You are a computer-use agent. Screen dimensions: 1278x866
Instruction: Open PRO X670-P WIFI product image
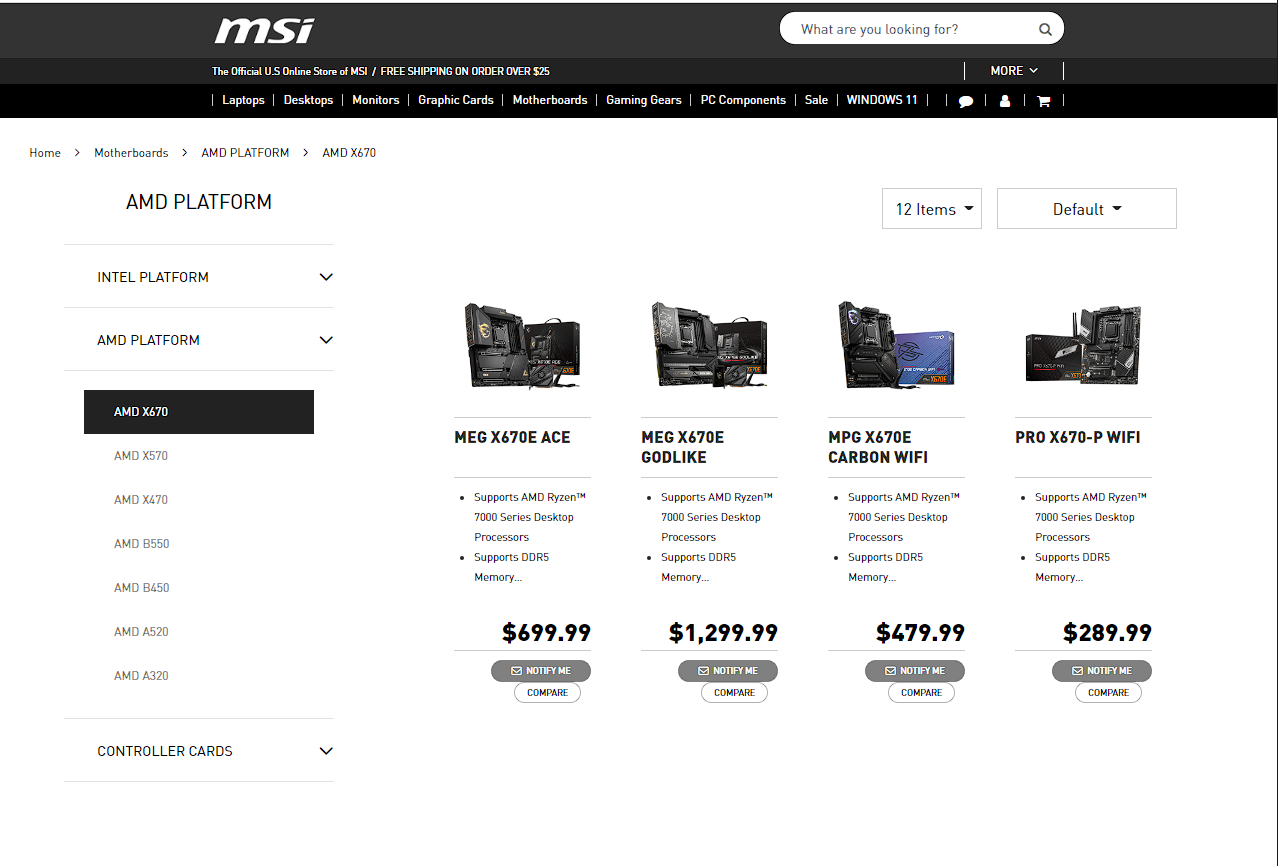click(x=1083, y=348)
